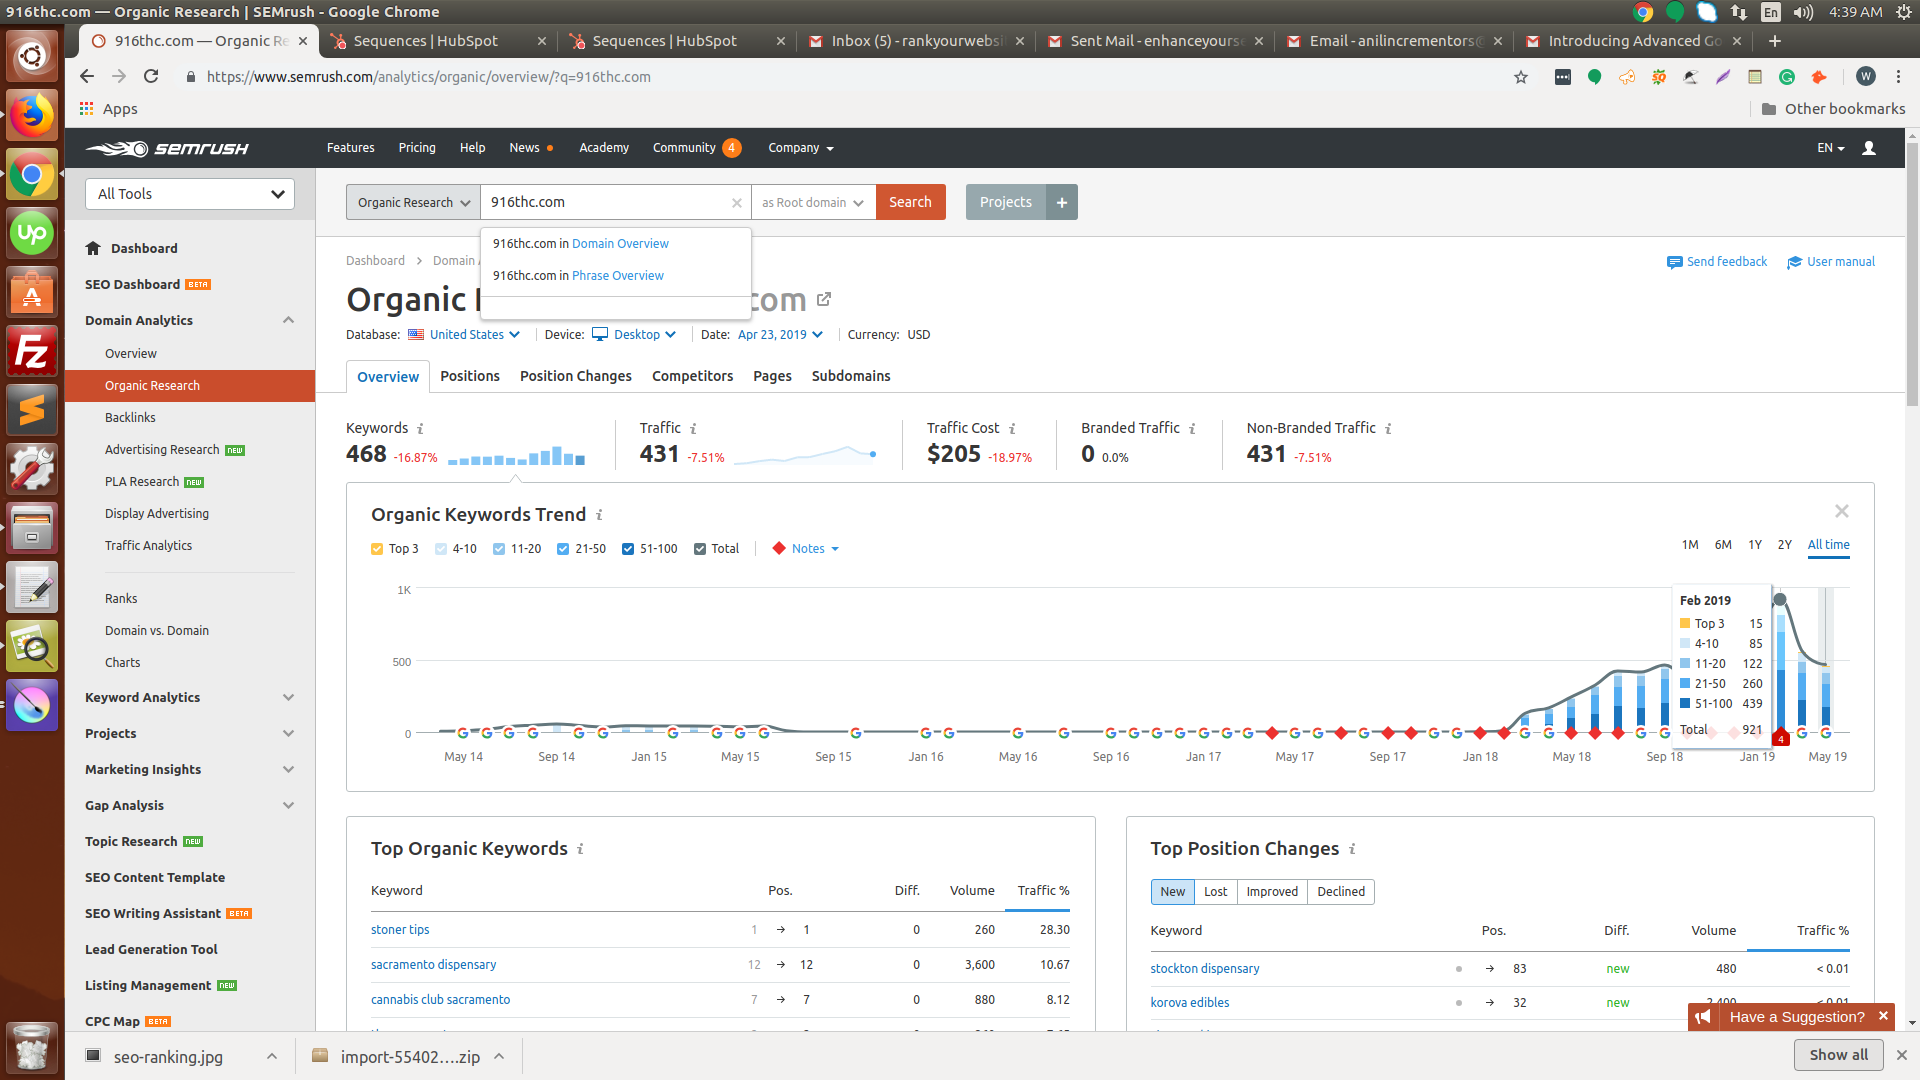Change the Desktop device dropdown

coord(634,335)
